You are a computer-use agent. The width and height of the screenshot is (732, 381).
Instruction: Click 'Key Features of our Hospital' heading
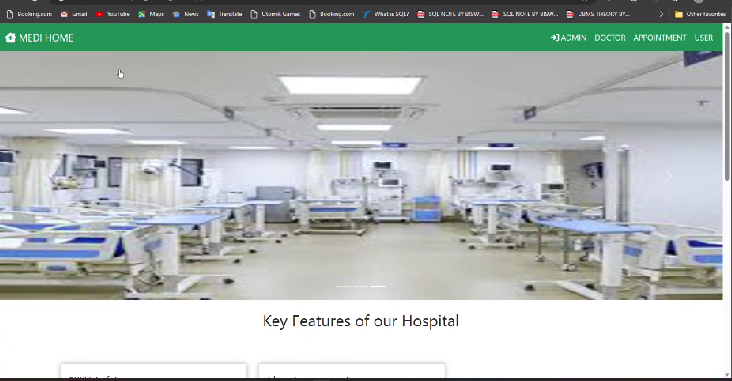pos(361,321)
